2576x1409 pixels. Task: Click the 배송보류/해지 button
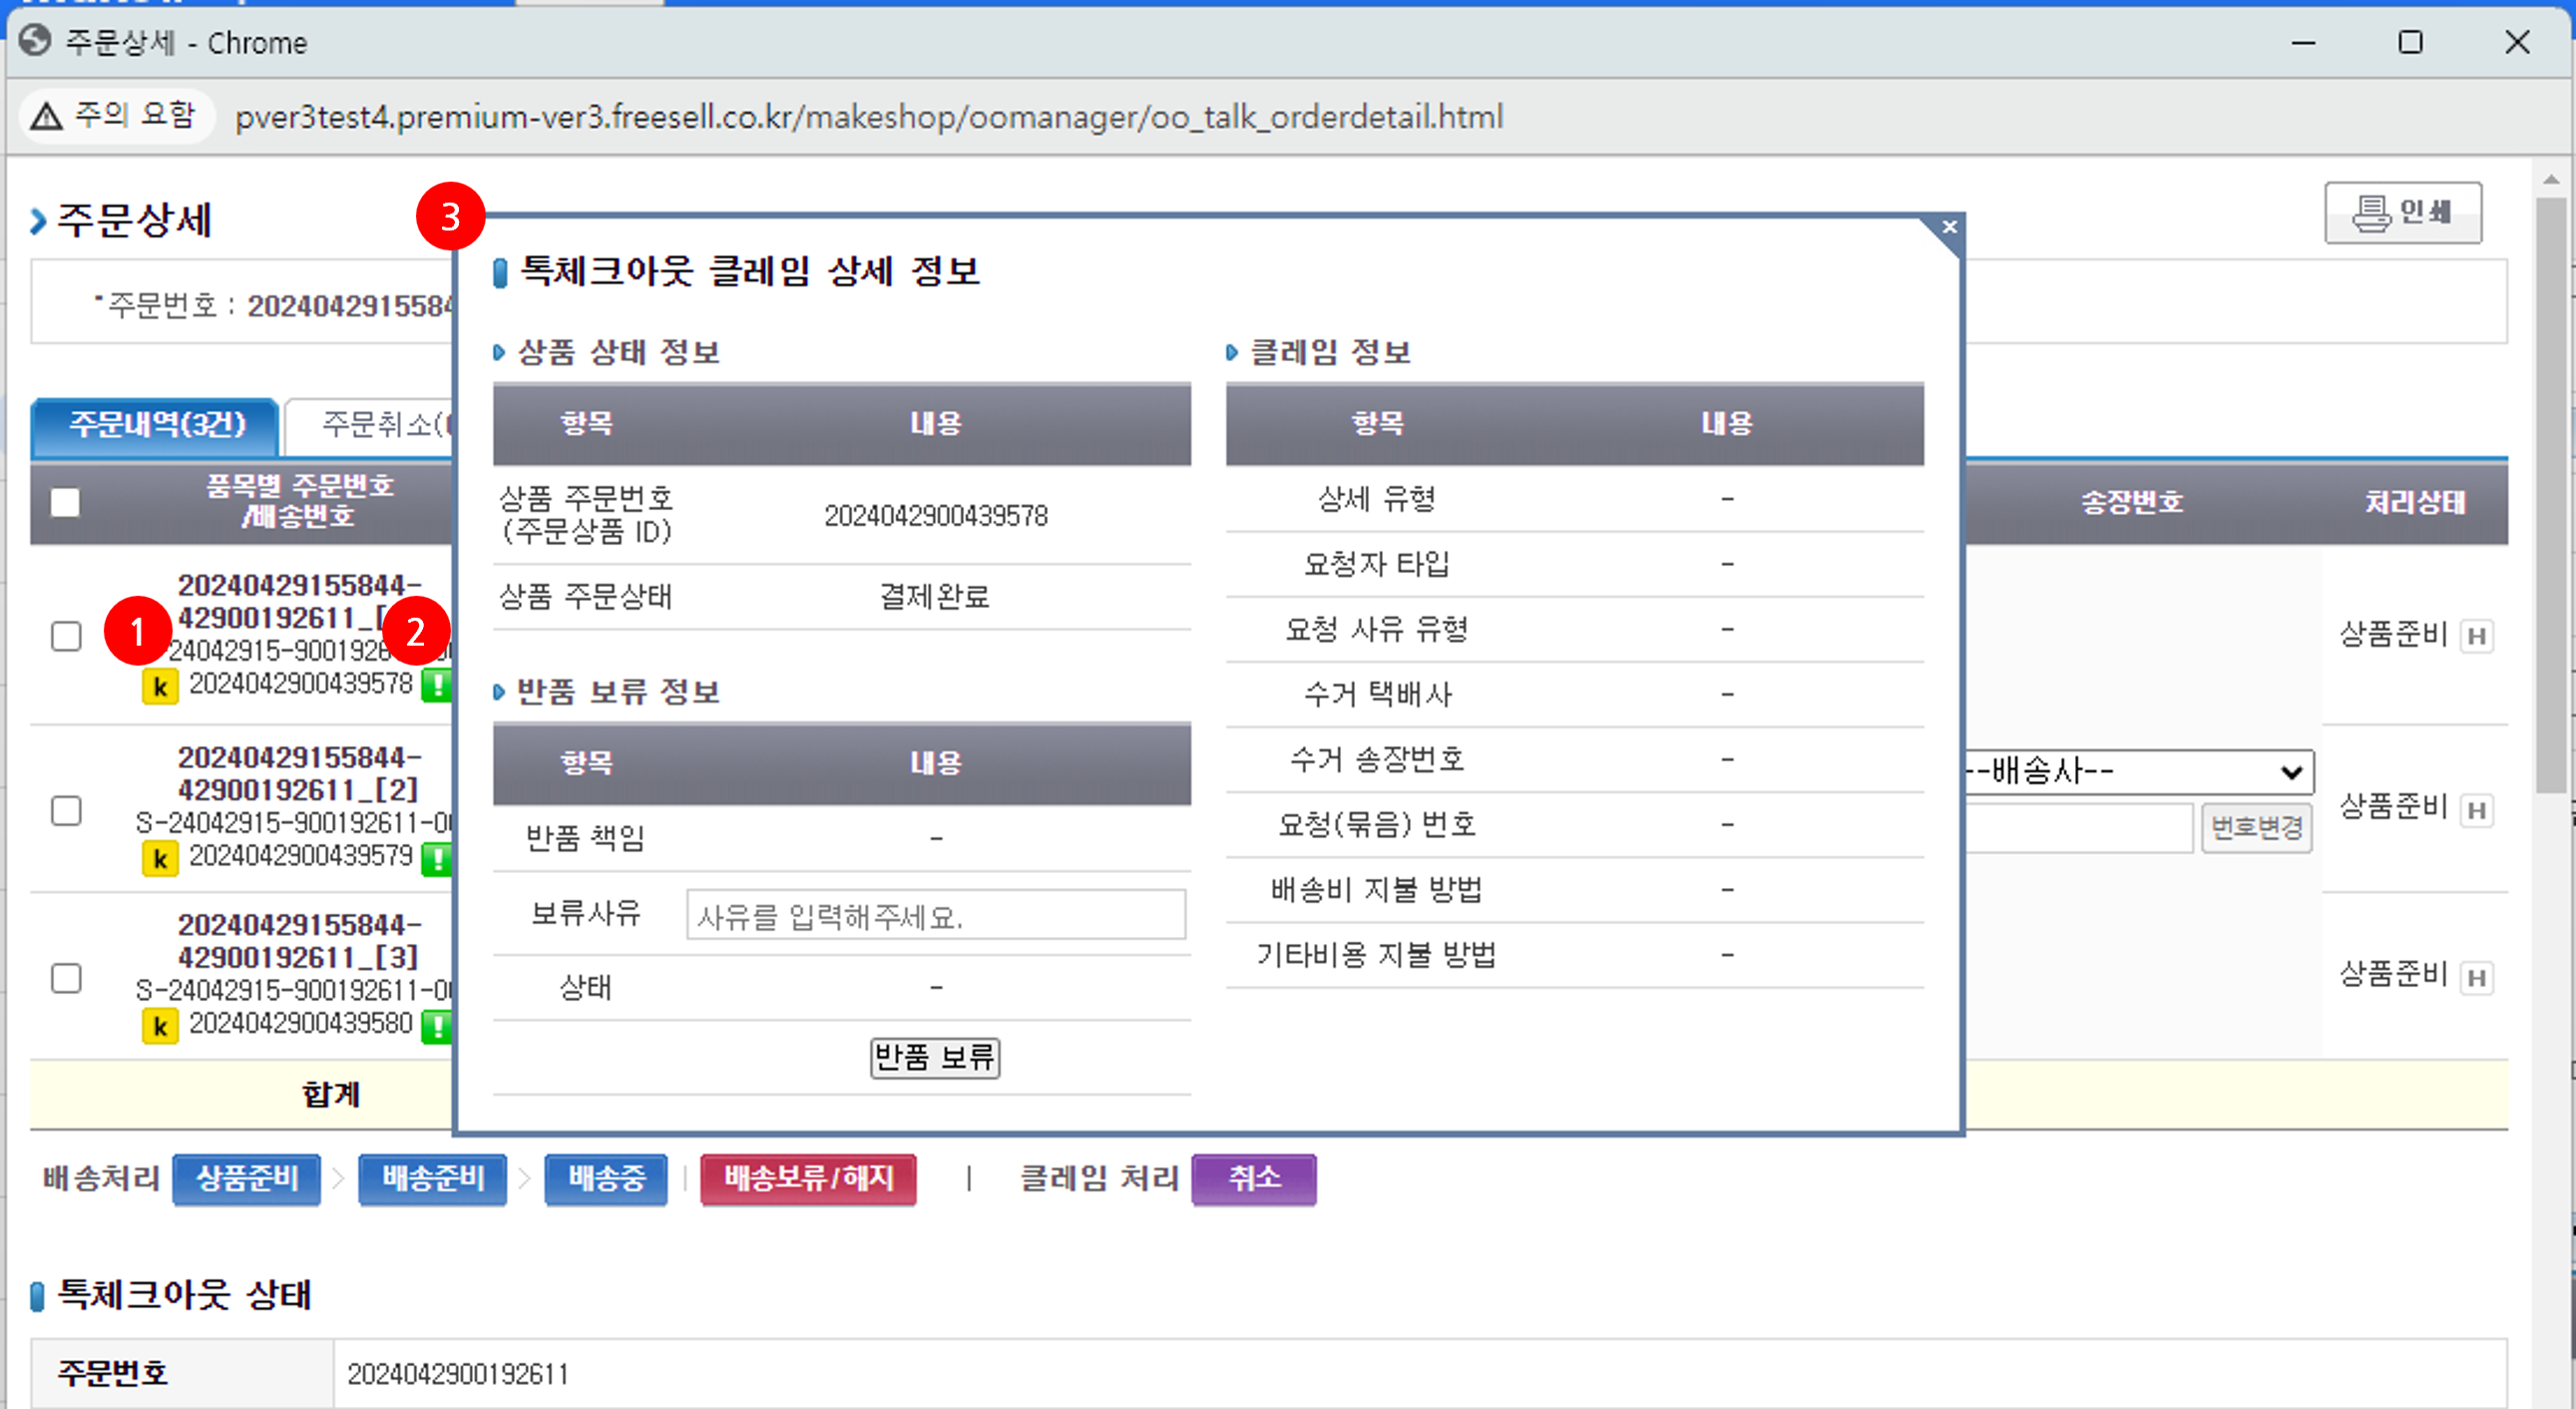[808, 1178]
